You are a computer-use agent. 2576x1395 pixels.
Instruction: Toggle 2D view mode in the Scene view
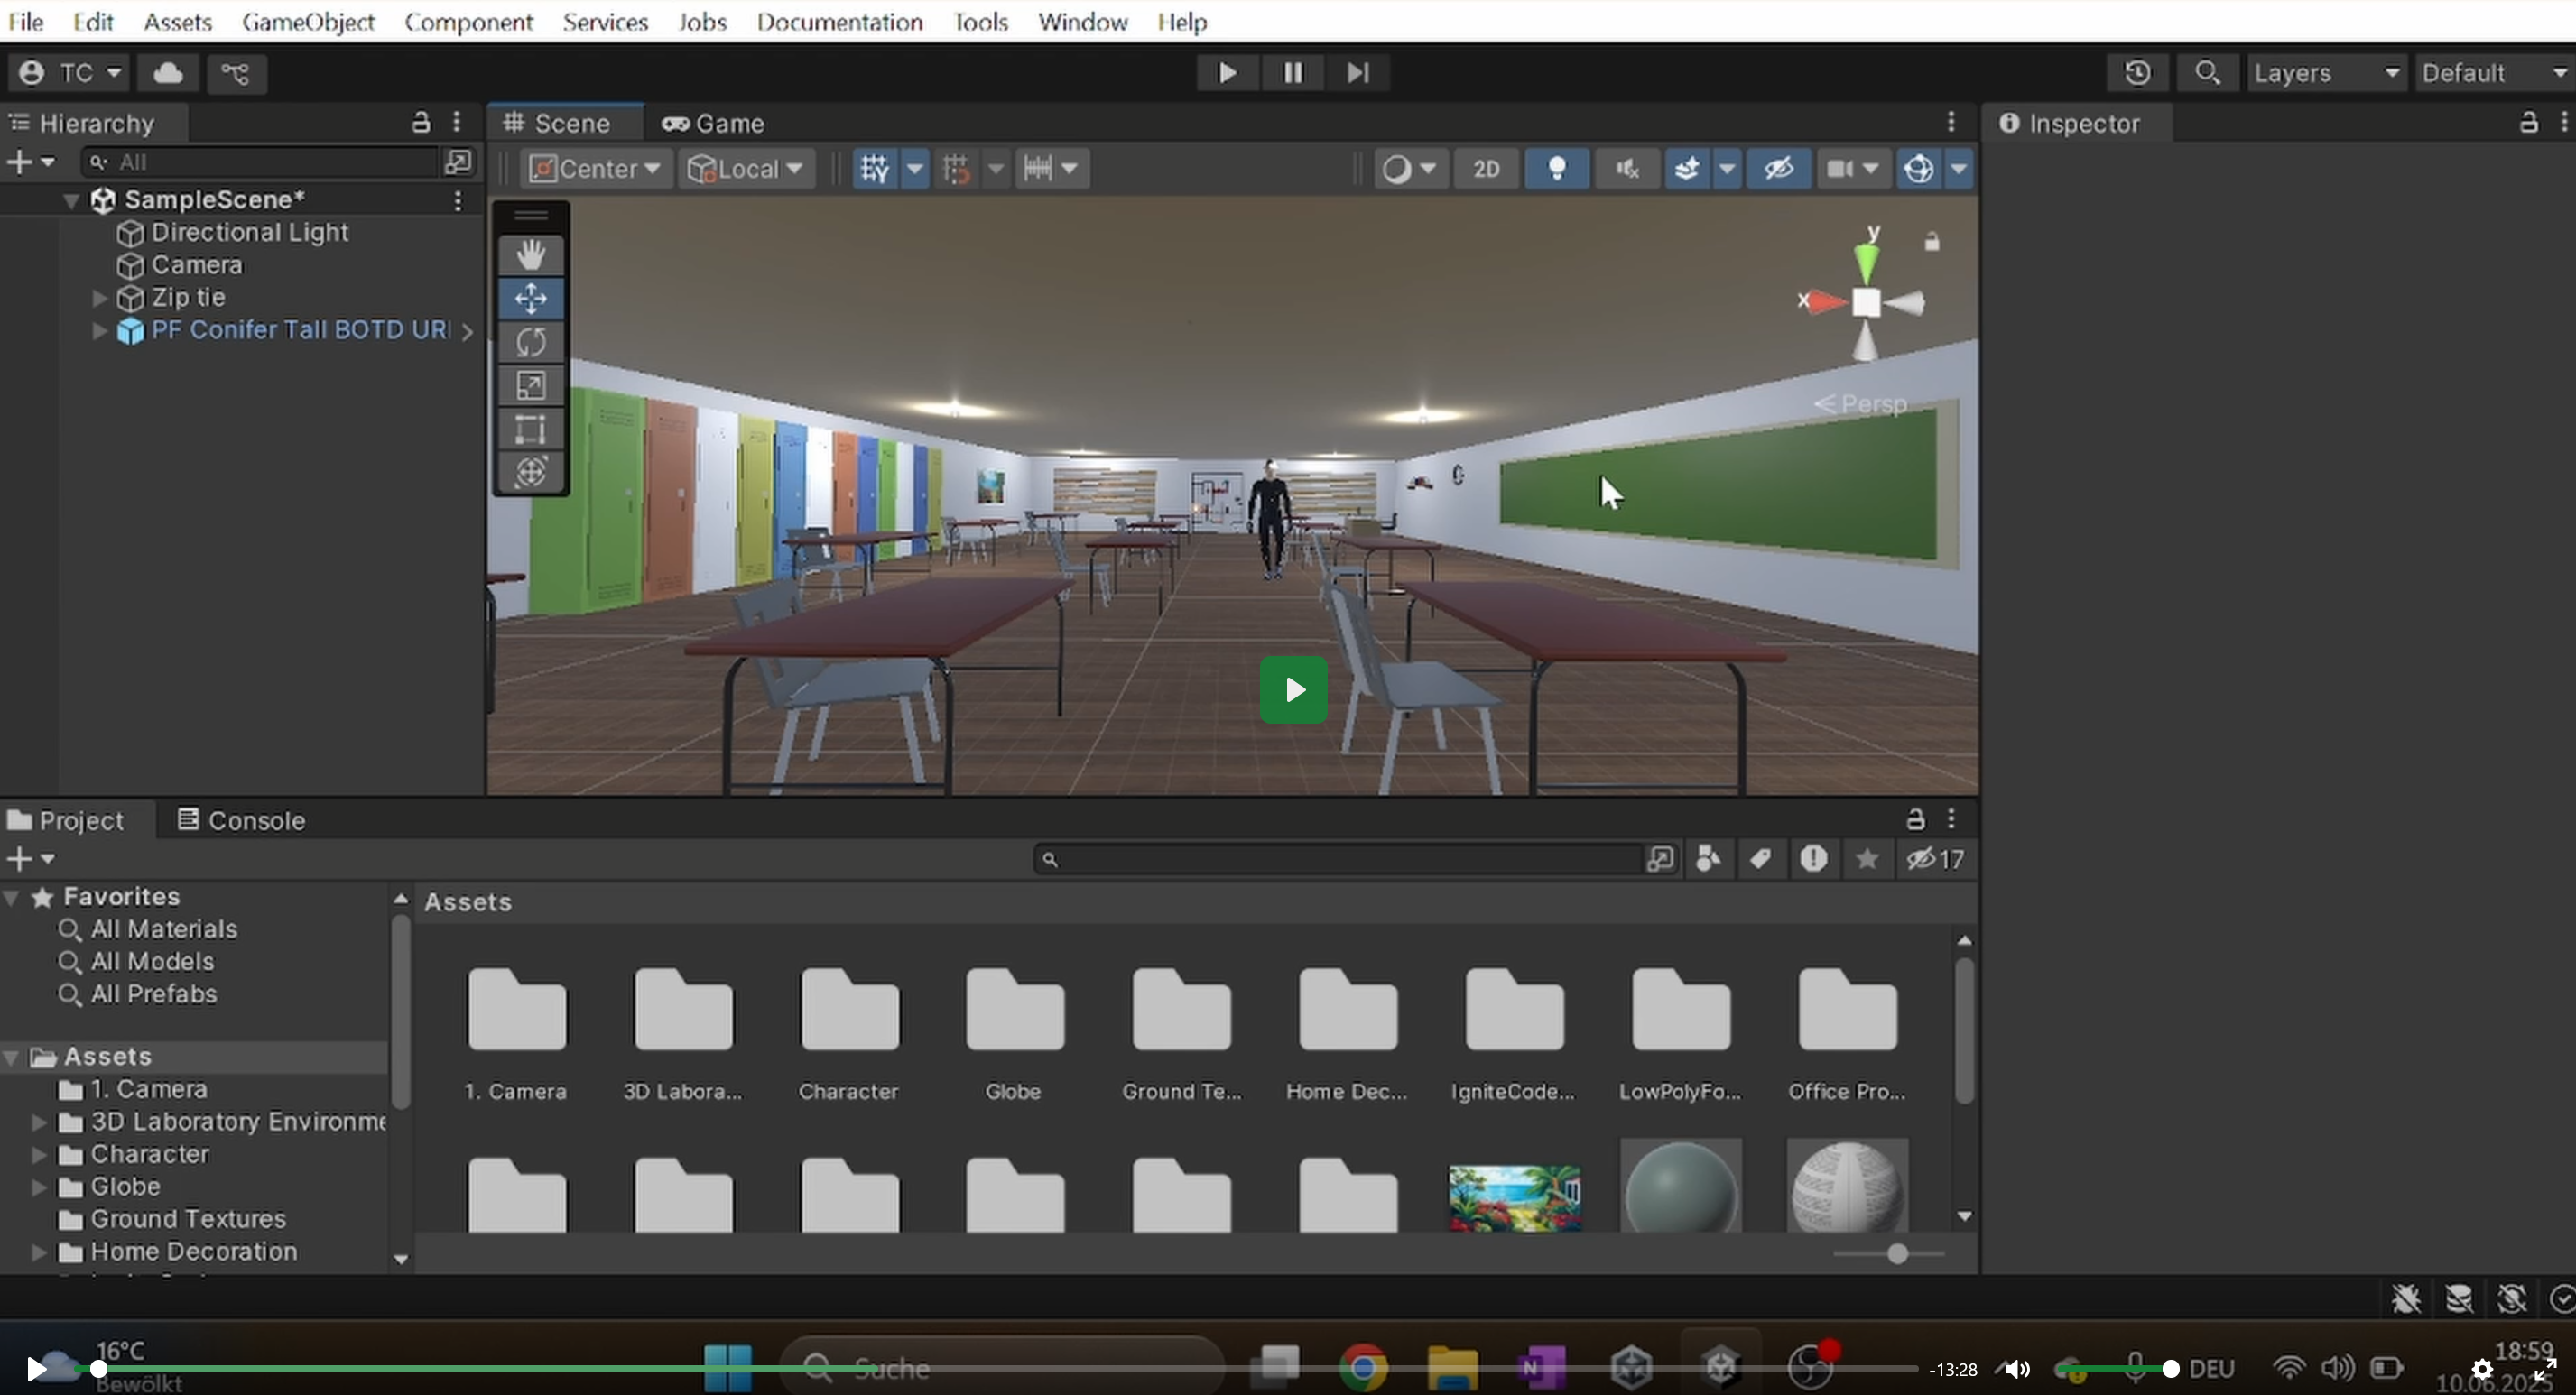(1486, 168)
